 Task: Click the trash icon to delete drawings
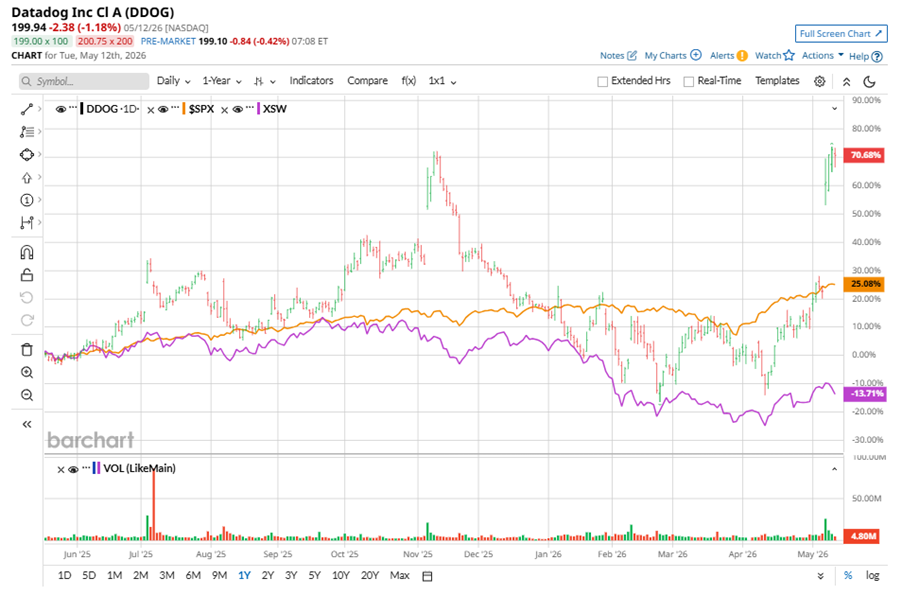pyautogui.click(x=26, y=350)
